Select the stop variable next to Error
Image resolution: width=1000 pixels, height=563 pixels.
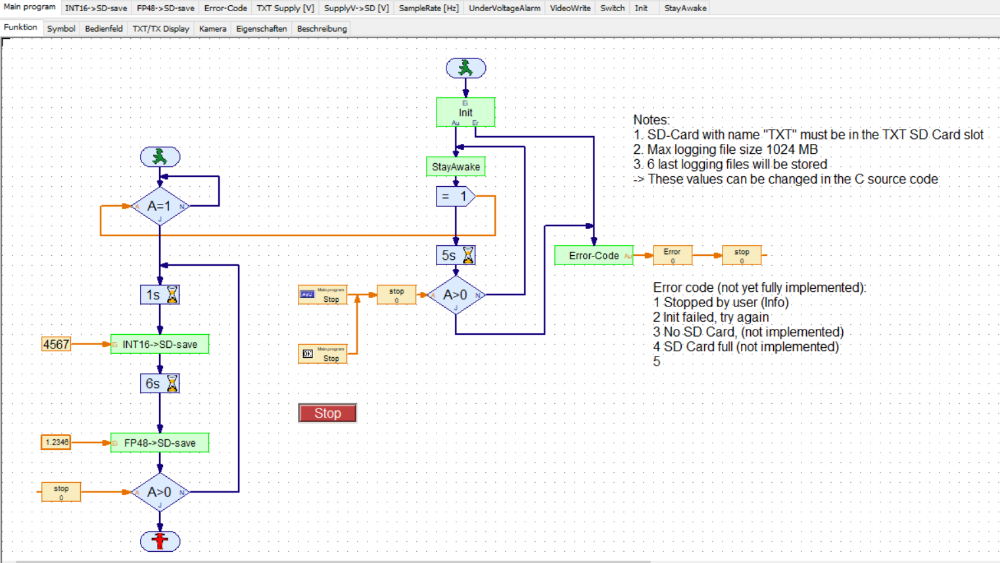tap(742, 255)
